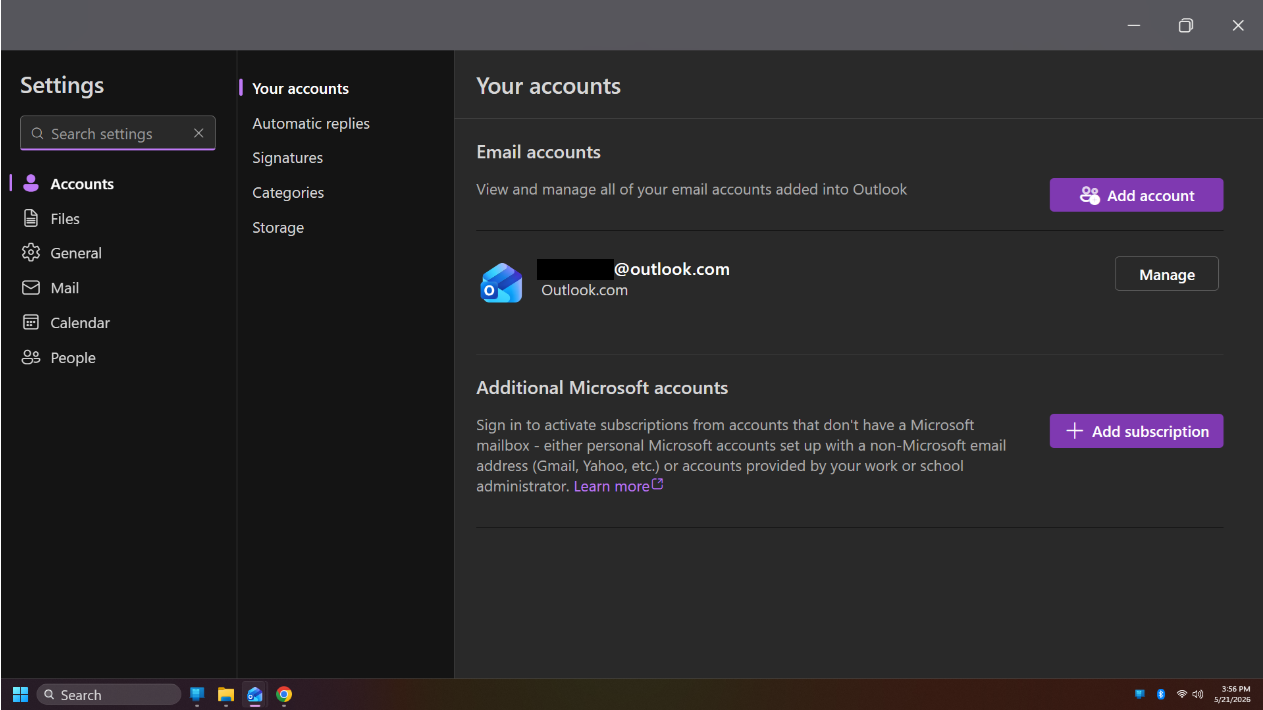The width and height of the screenshot is (1263, 710).
Task: Click the Outlook.com account logo
Action: 501,283
